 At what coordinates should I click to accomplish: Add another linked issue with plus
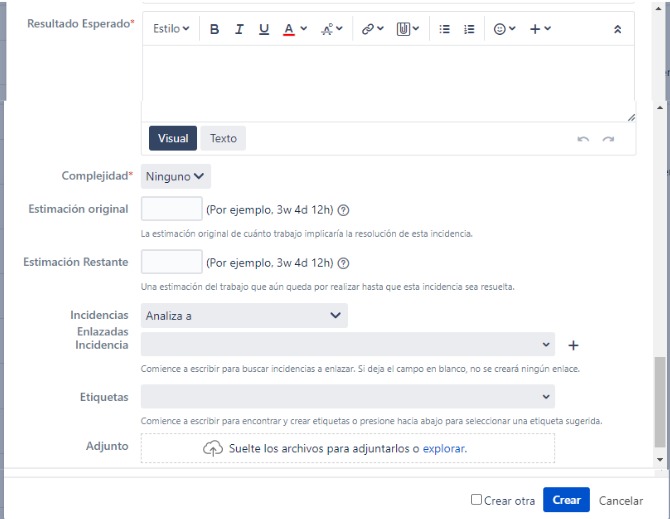point(573,345)
